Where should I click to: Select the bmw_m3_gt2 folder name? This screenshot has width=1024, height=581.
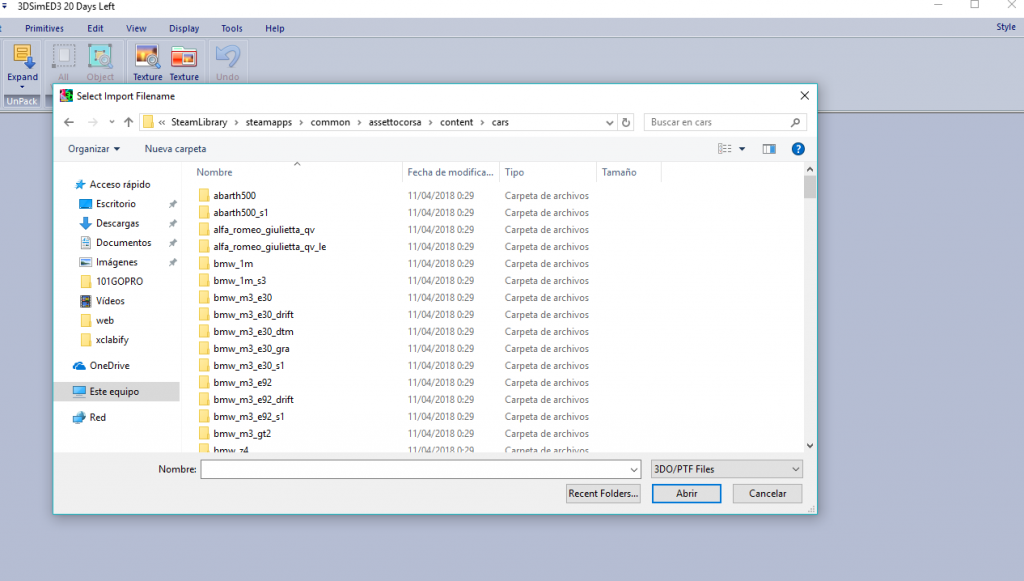click(242, 433)
